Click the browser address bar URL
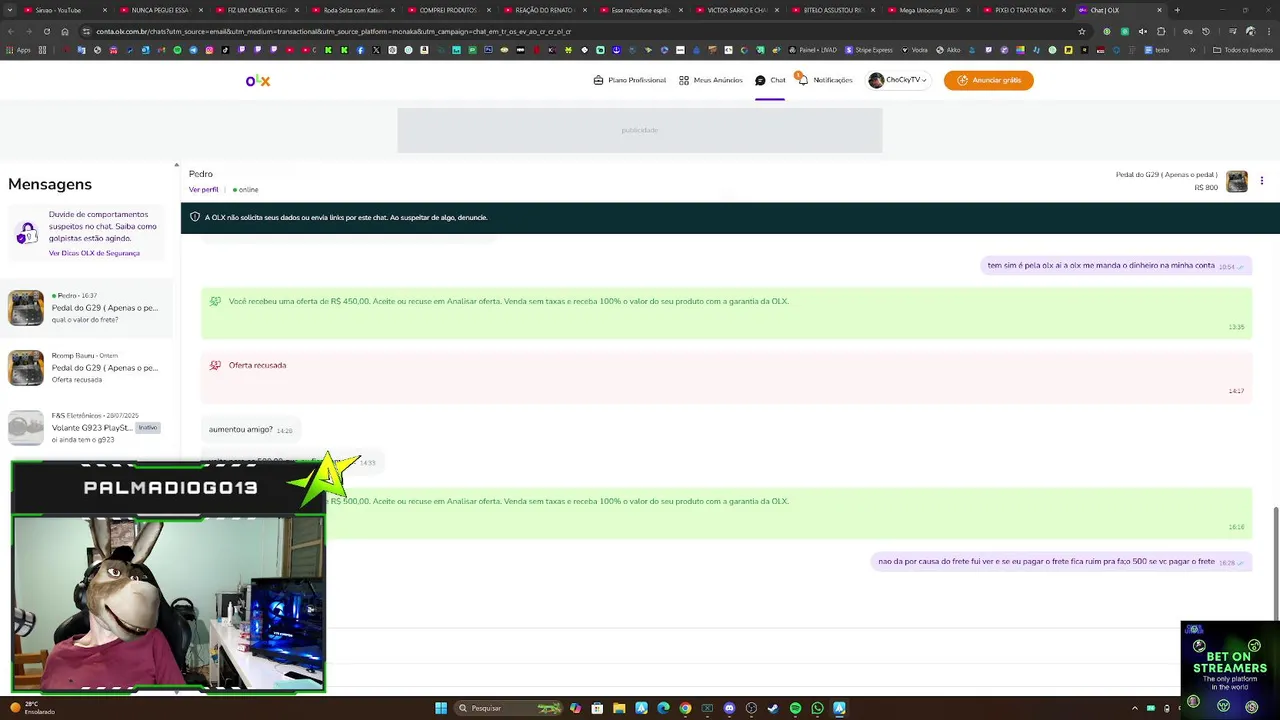The image size is (1280, 720). (333, 31)
